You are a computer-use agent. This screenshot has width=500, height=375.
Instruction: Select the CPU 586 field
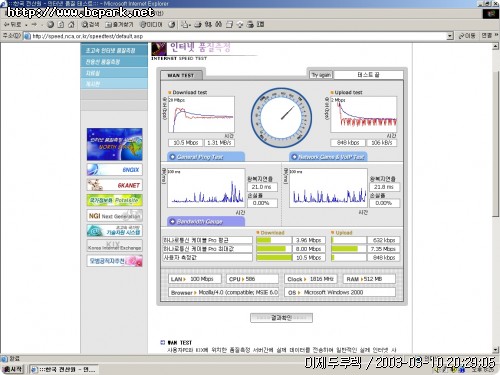(x=252, y=279)
